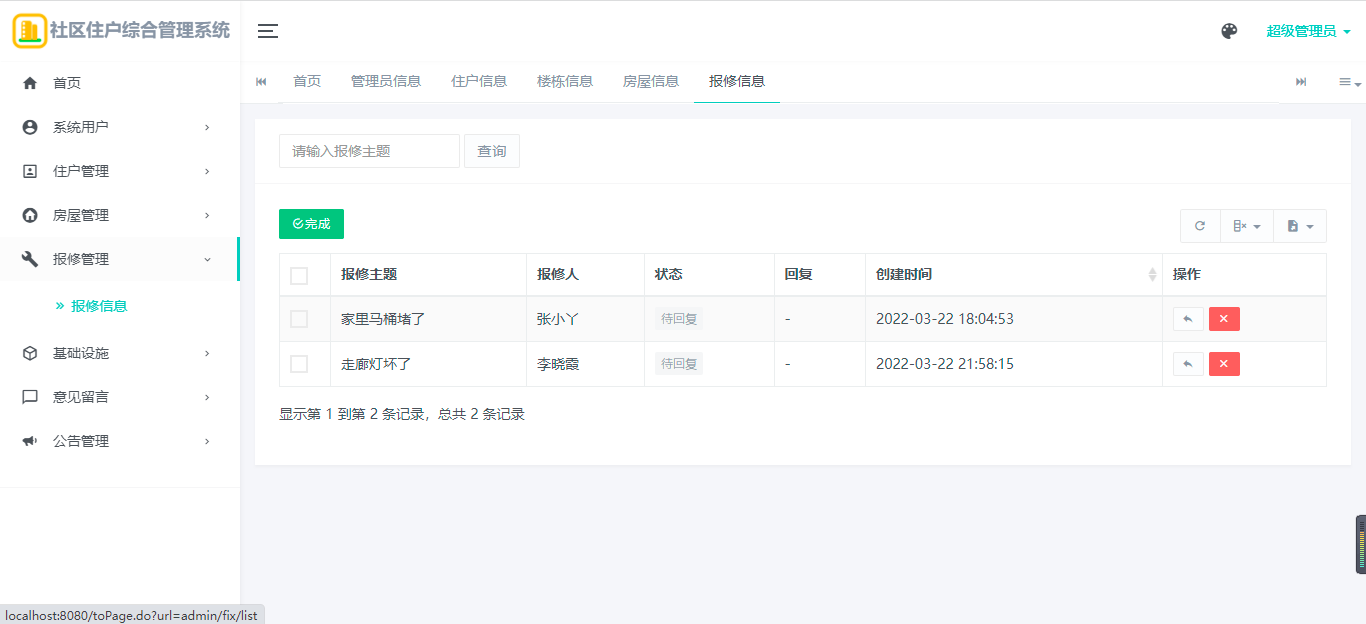Screen dimensions: 1366x624
Task: Switch to the 楼栋信息 tab
Action: click(565, 81)
